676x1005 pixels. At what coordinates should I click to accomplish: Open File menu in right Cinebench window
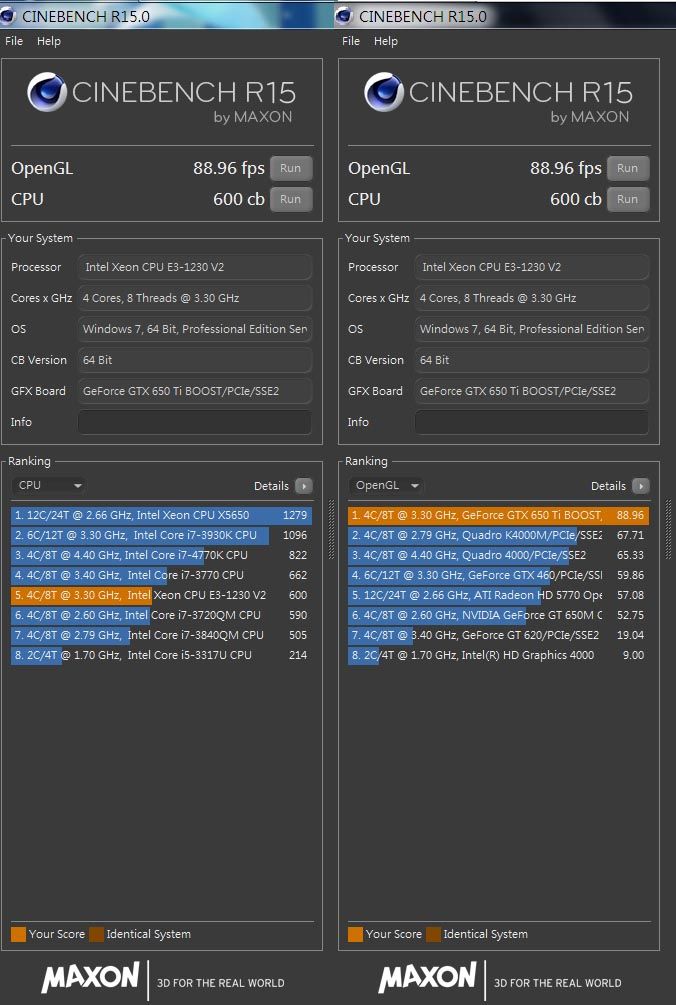(x=351, y=41)
